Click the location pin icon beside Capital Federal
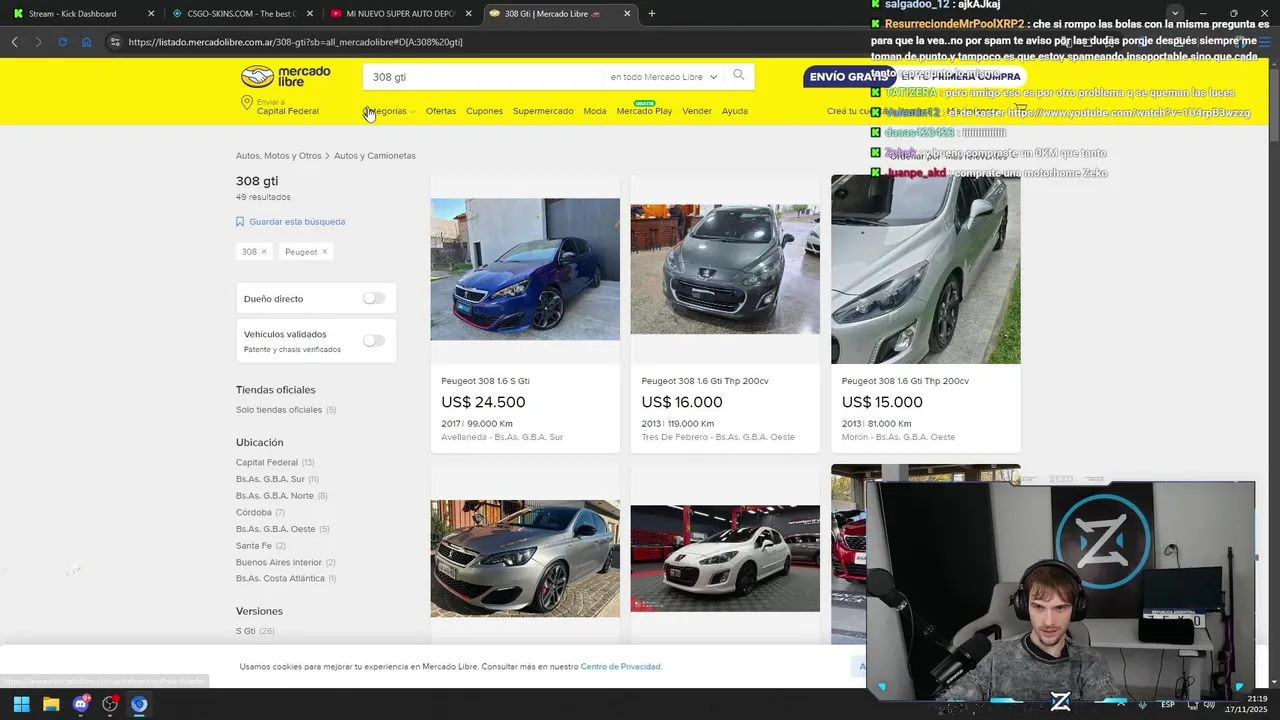 (246, 103)
